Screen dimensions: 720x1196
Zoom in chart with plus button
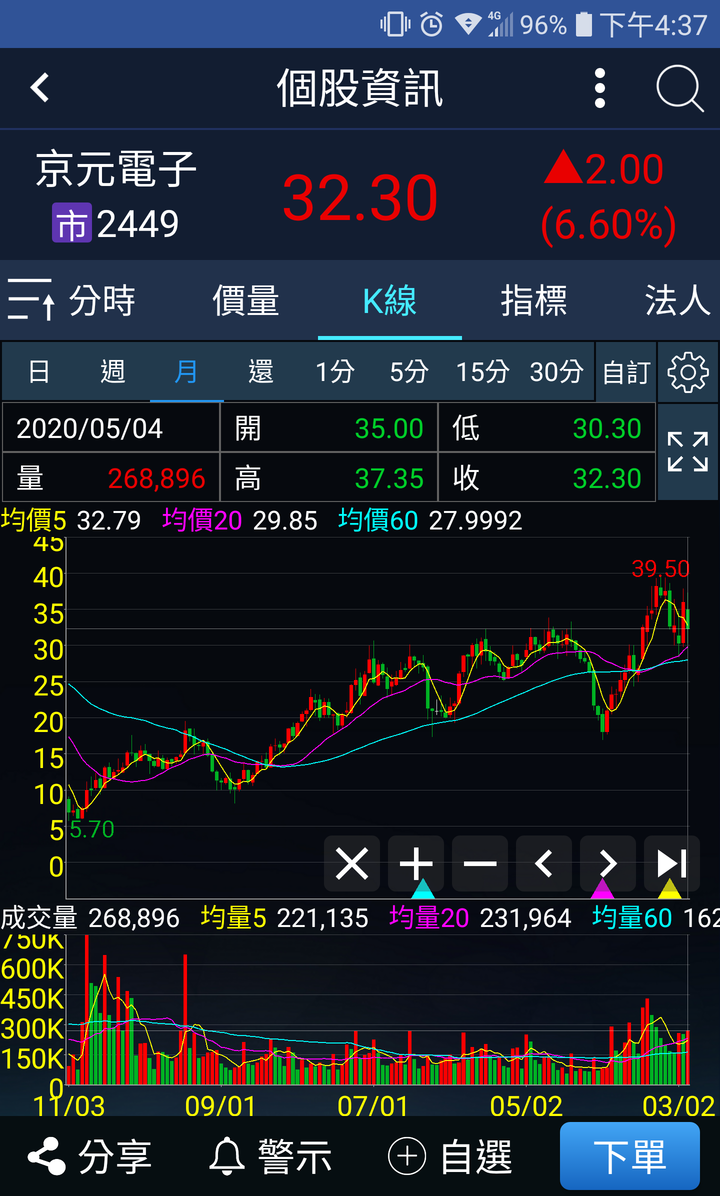point(416,863)
